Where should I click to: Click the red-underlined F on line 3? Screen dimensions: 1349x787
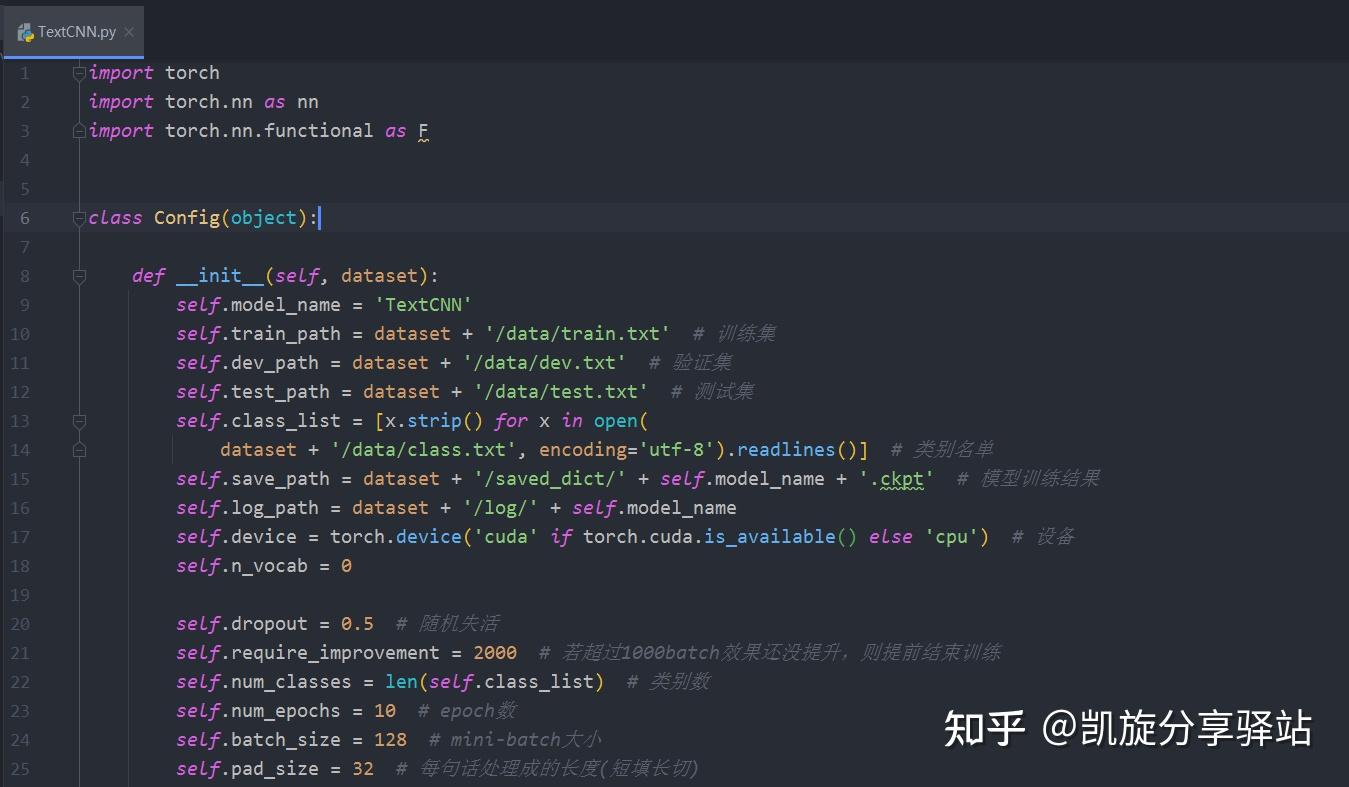point(422,130)
